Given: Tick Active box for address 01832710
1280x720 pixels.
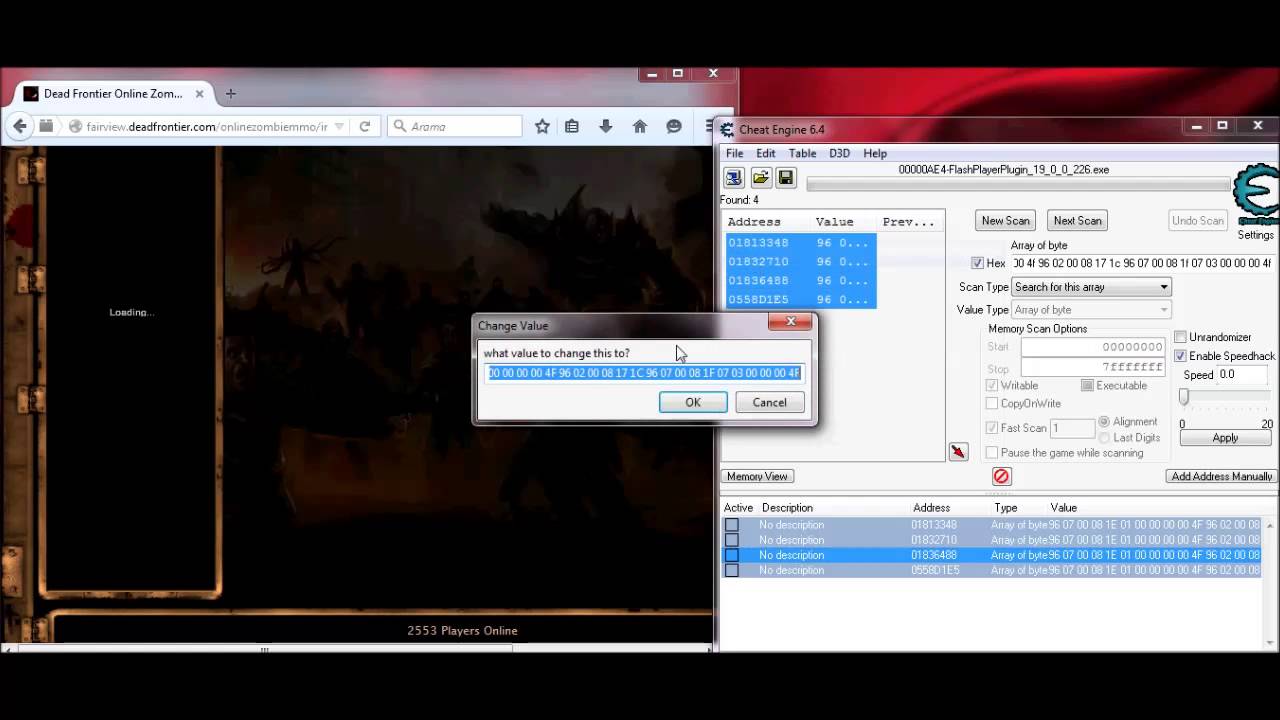Looking at the screenshot, I should click(732, 540).
